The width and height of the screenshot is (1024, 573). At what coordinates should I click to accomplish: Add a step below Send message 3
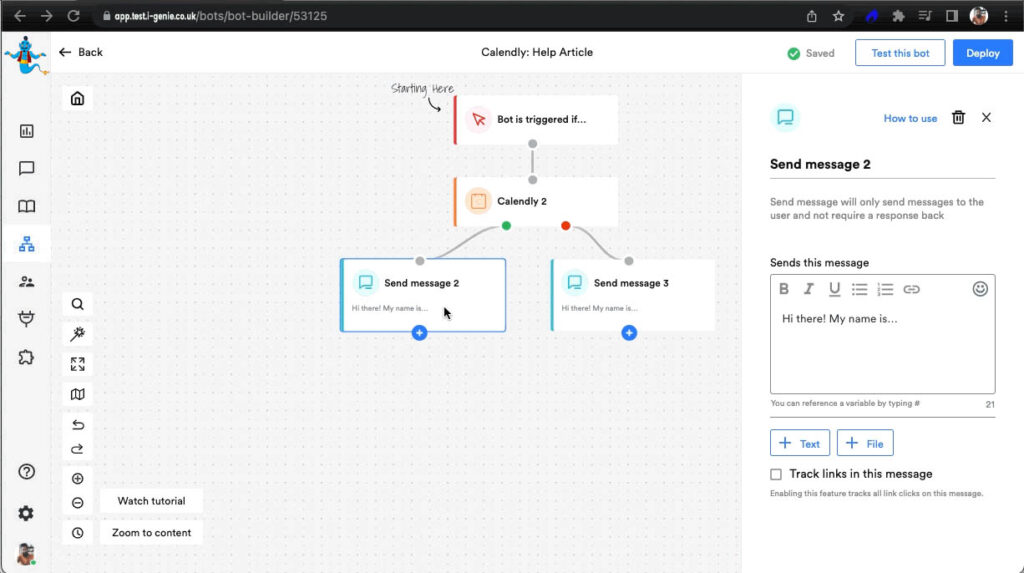pos(629,333)
